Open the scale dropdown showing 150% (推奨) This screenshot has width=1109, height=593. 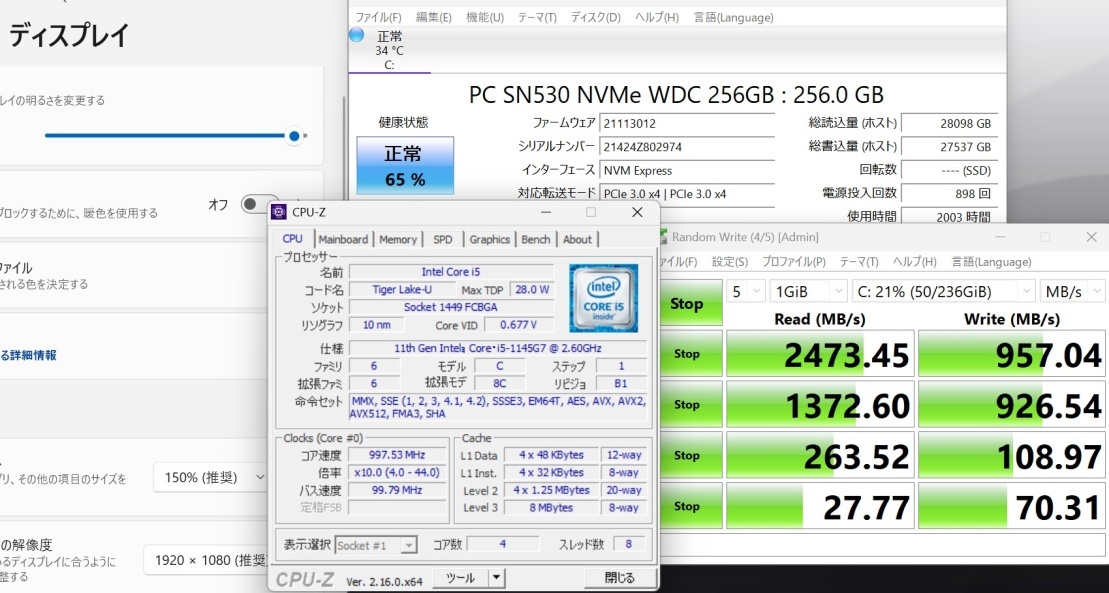click(x=211, y=478)
